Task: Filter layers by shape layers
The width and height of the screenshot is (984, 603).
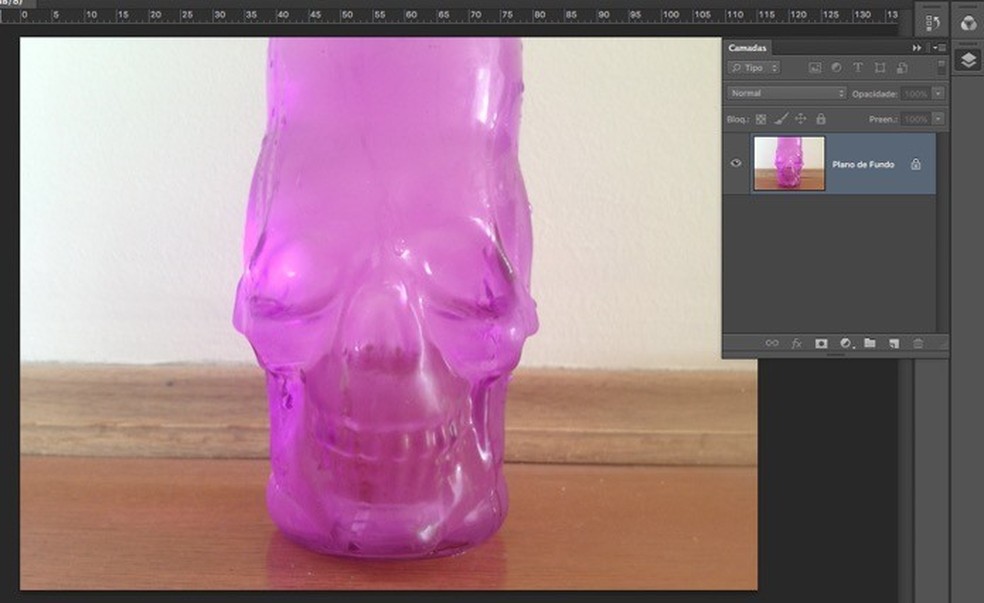Action: click(x=880, y=68)
